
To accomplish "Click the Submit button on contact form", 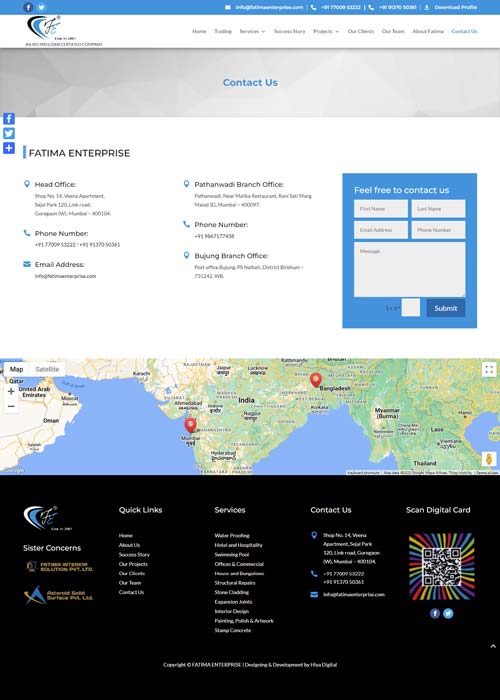I will 446,308.
